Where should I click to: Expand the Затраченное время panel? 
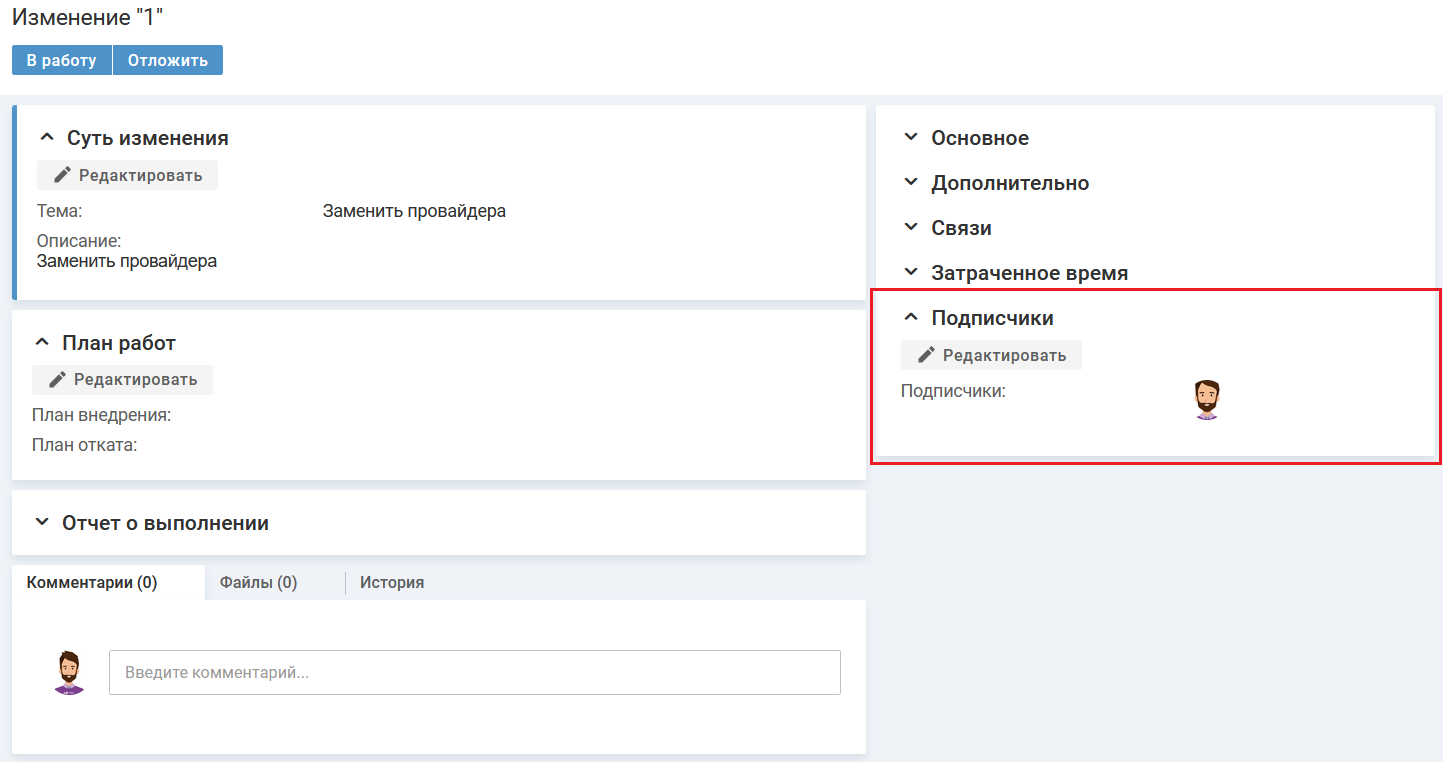pos(910,272)
